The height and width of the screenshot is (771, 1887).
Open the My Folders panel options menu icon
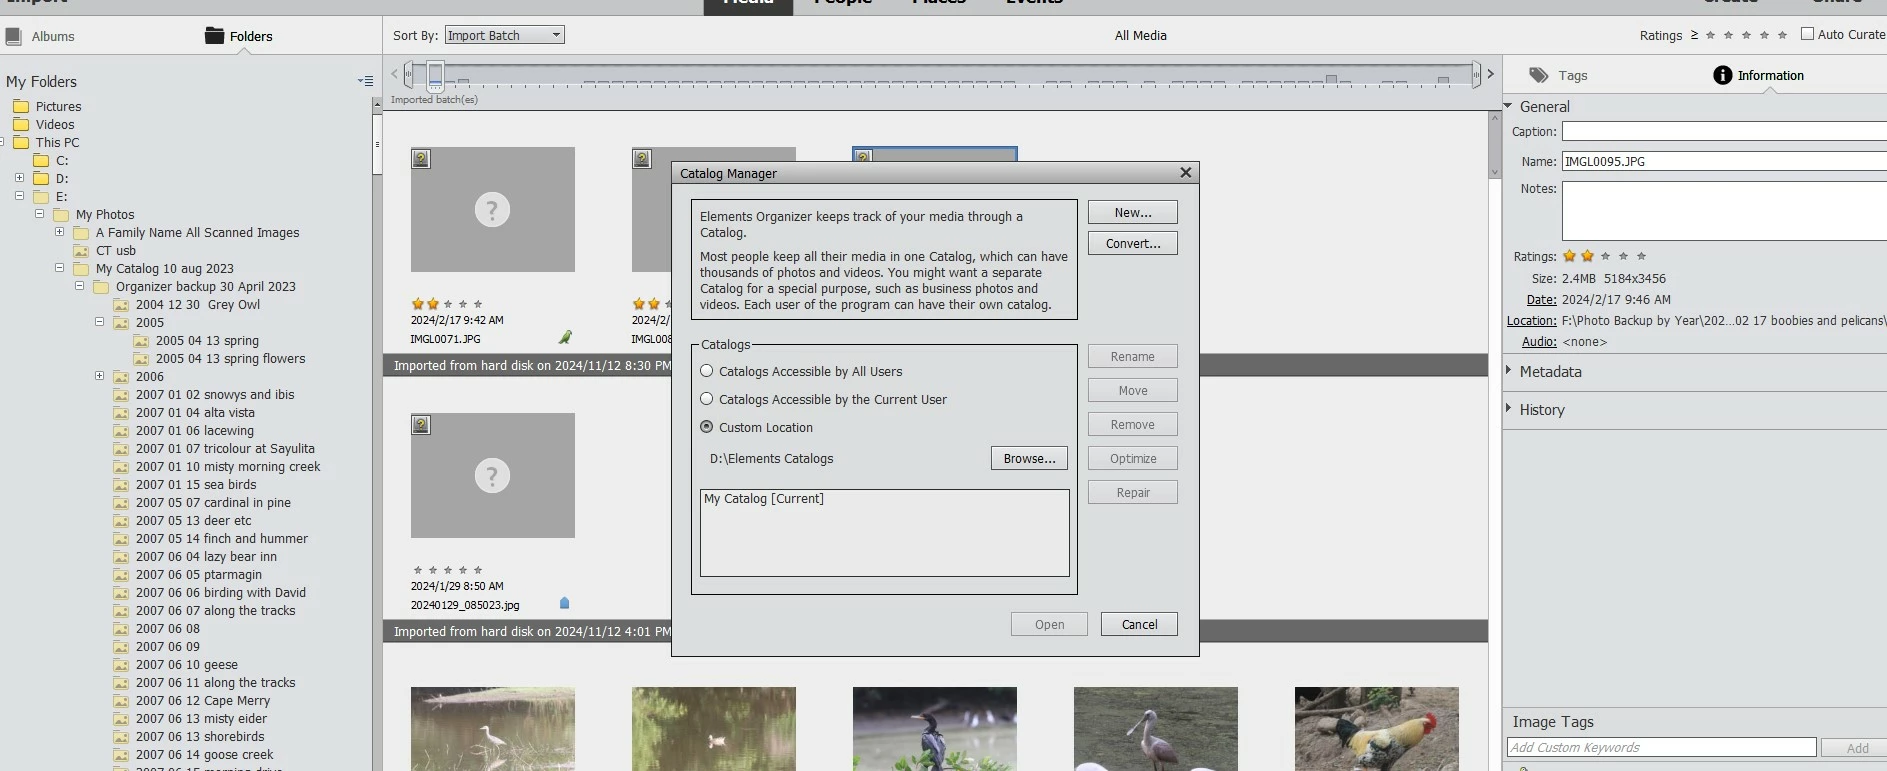[365, 81]
